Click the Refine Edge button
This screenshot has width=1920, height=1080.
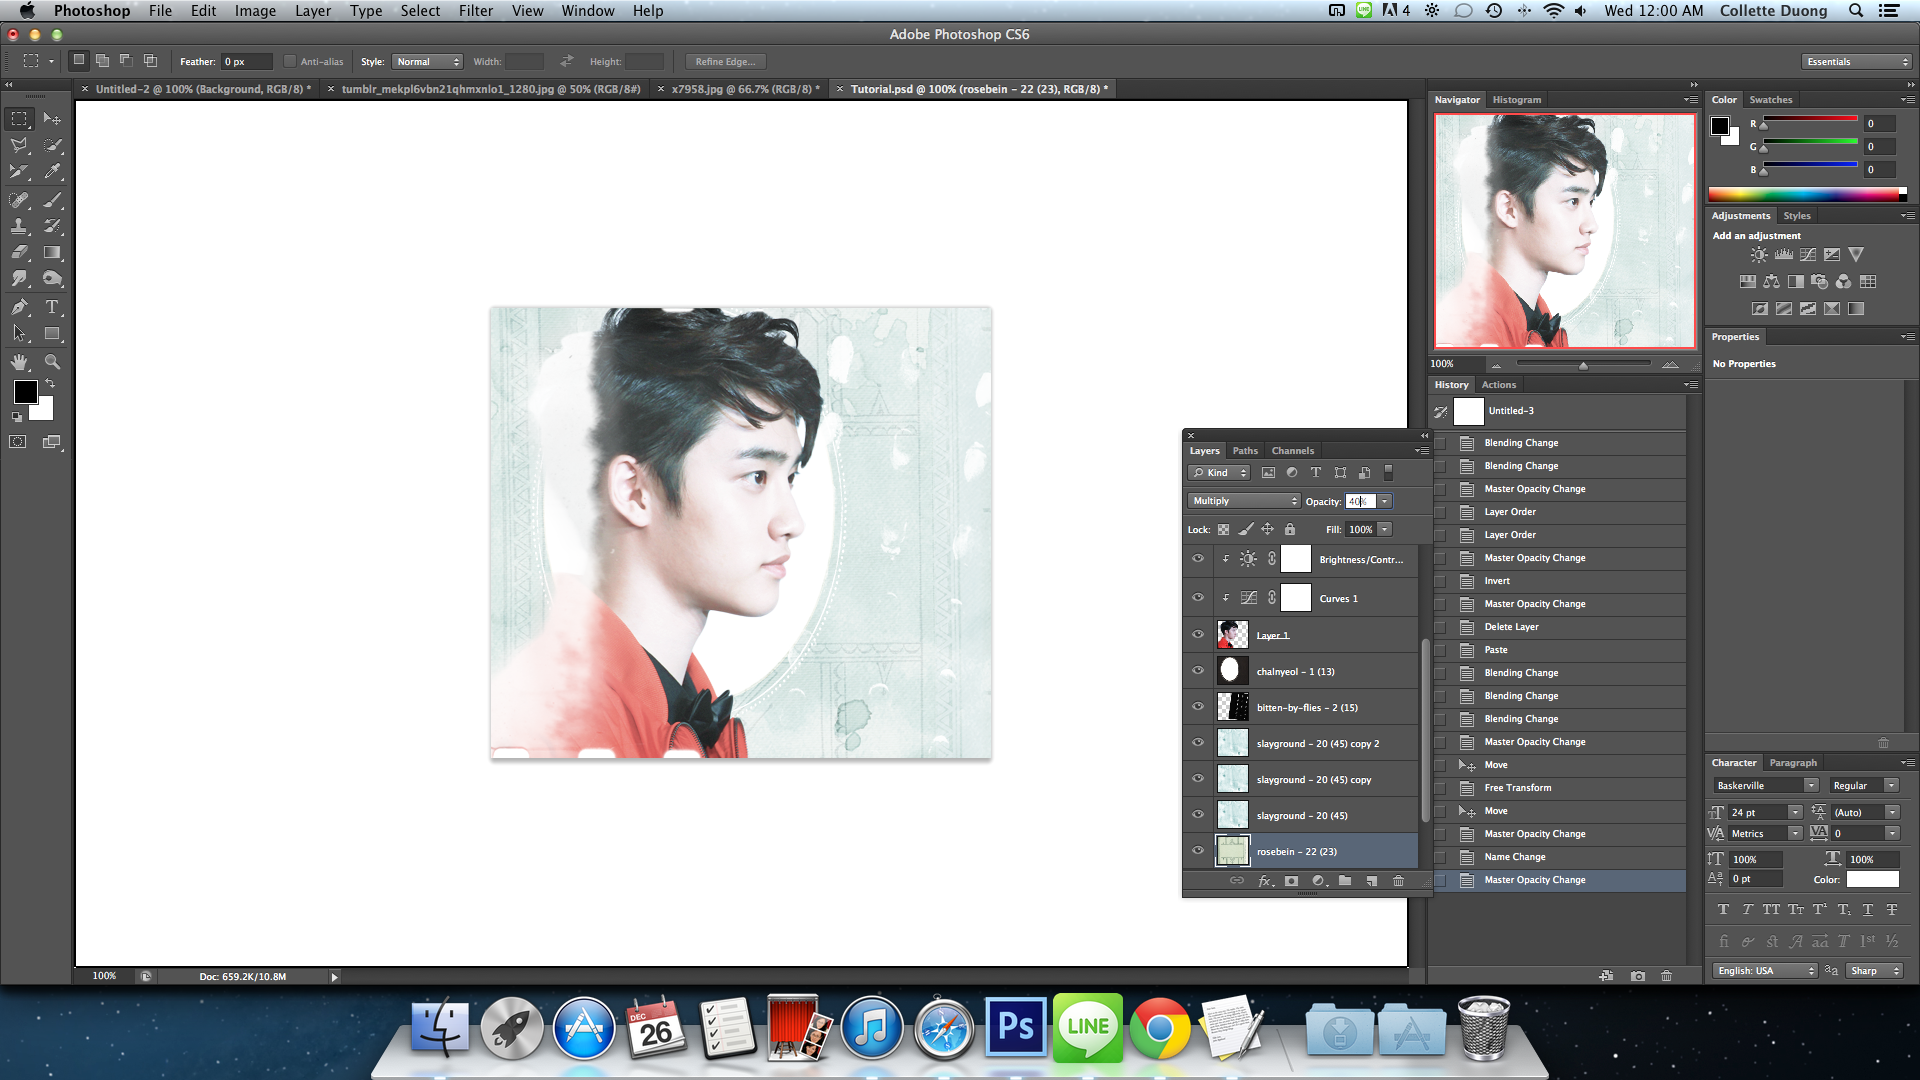pyautogui.click(x=725, y=62)
